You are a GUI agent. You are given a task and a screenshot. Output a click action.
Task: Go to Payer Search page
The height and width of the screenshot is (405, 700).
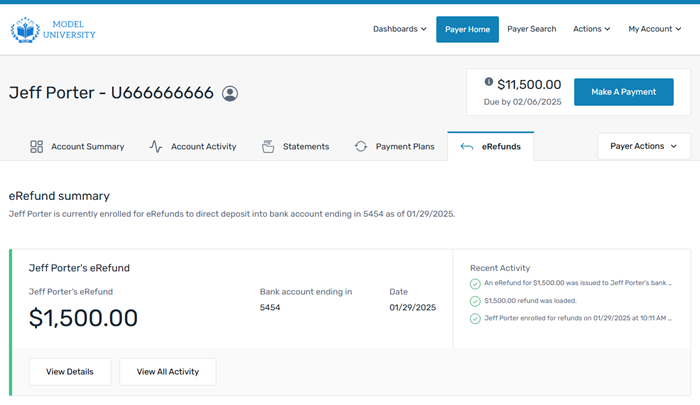pyautogui.click(x=531, y=29)
